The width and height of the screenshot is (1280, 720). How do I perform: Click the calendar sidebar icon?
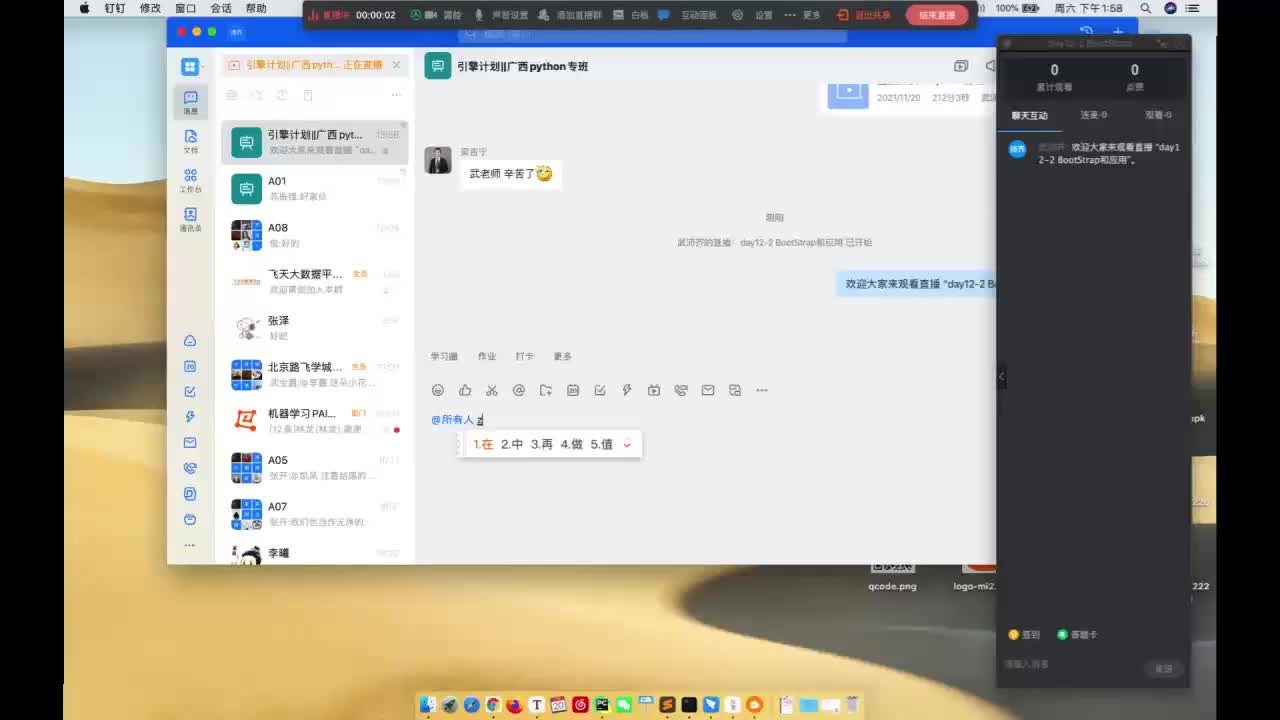coord(190,366)
